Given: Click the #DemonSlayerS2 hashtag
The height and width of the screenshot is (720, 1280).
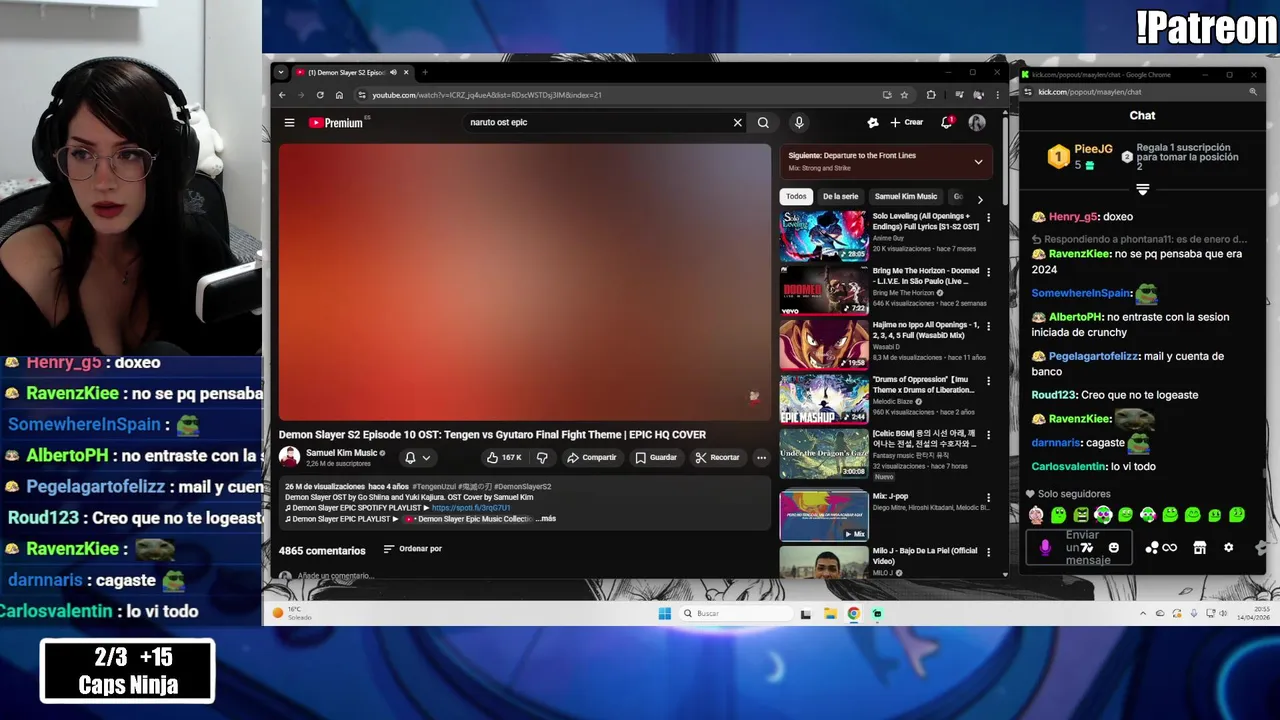Looking at the screenshot, I should tap(522, 487).
